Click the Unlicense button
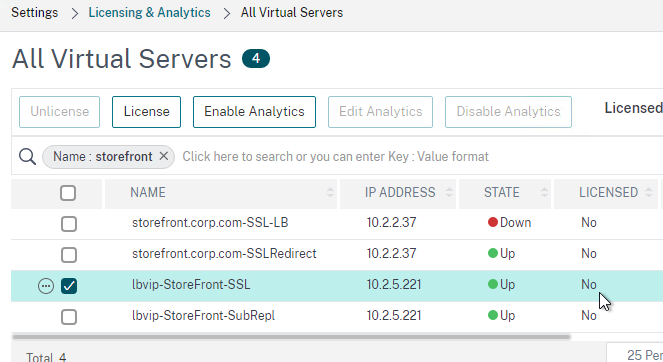Image resolution: width=663 pixels, height=362 pixels. pos(59,112)
